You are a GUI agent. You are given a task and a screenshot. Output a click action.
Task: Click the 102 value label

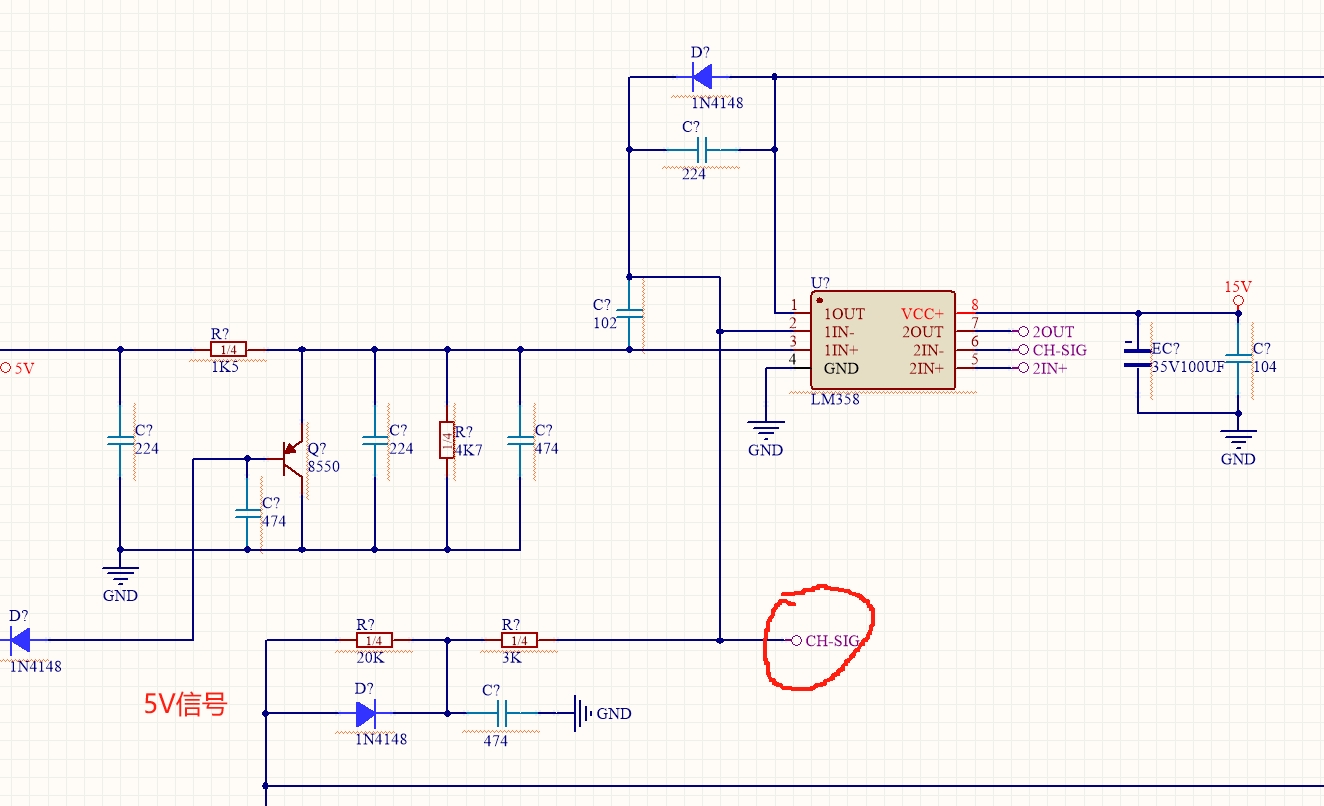click(603, 322)
